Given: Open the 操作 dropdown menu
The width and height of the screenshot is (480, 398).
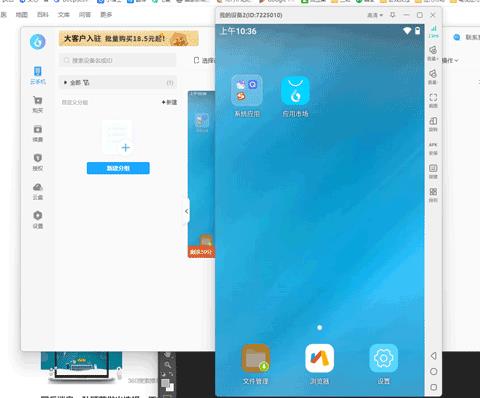Looking at the screenshot, I should (x=450, y=60).
